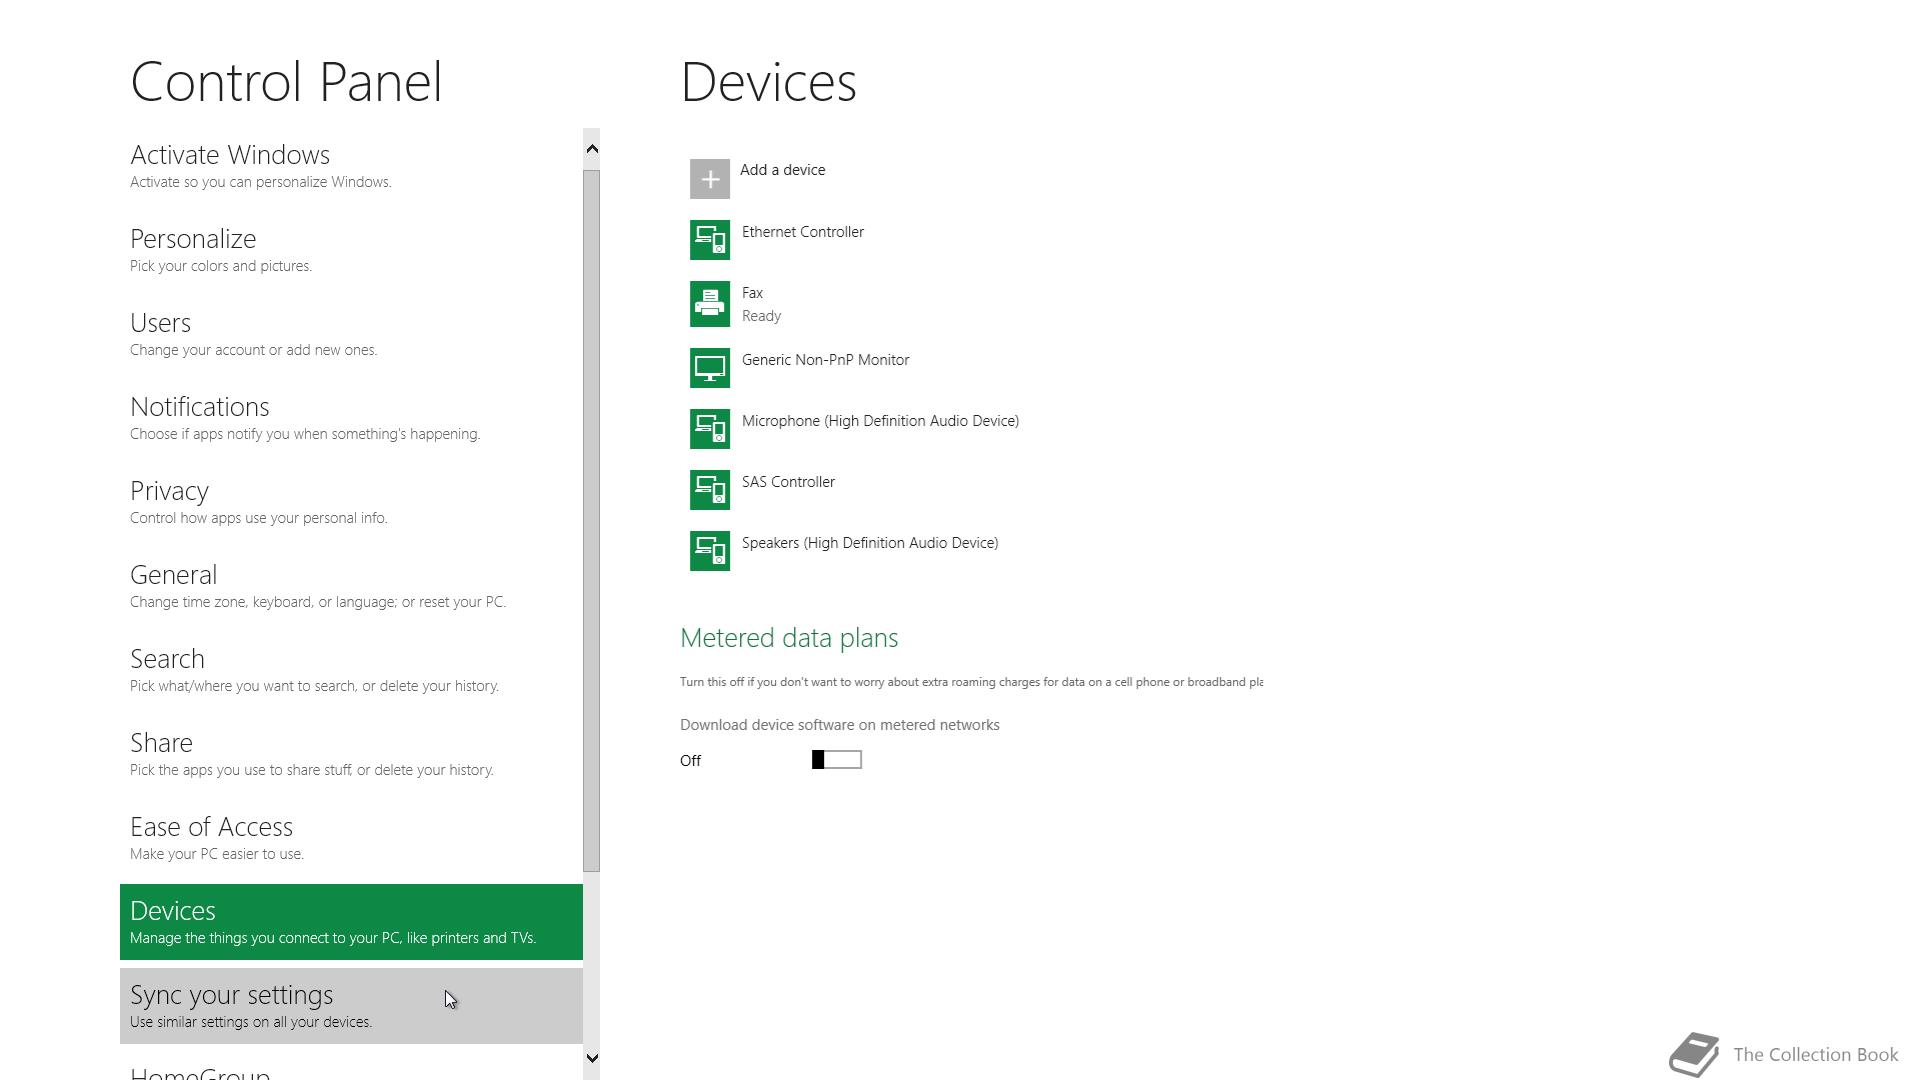1920x1080 pixels.
Task: Click the Fax printer icon
Action: pyautogui.click(x=709, y=304)
